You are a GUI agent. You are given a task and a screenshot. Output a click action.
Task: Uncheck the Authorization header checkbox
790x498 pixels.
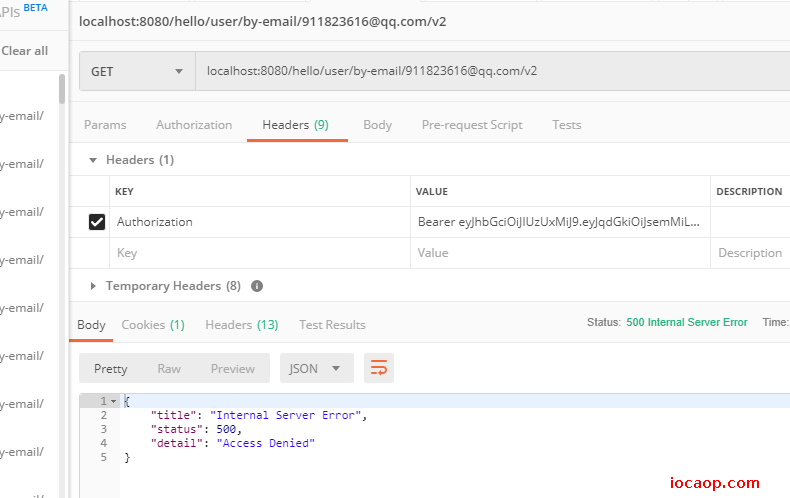tap(97, 222)
